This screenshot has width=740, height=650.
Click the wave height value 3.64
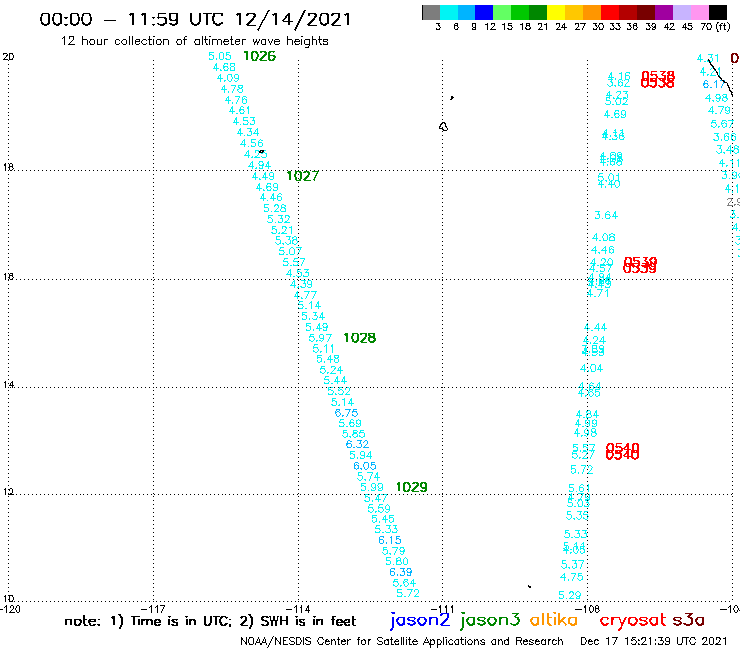click(x=606, y=215)
